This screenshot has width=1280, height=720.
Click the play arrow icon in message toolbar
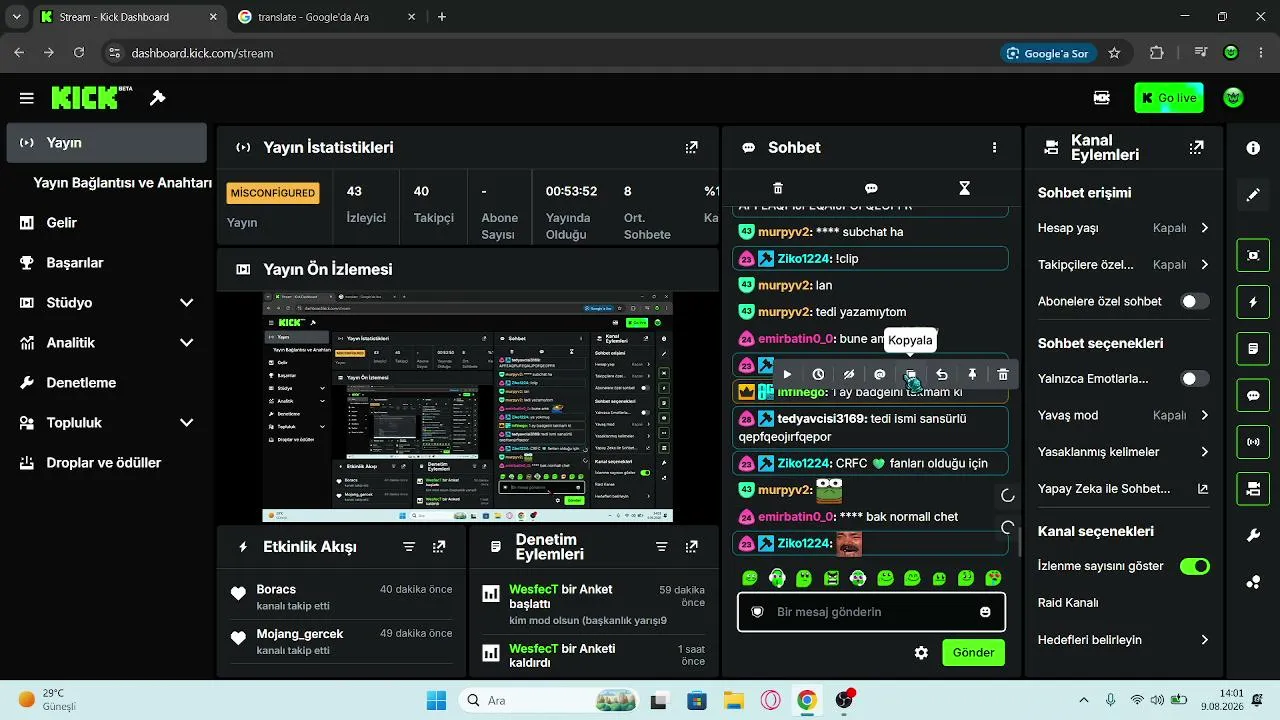(x=787, y=374)
